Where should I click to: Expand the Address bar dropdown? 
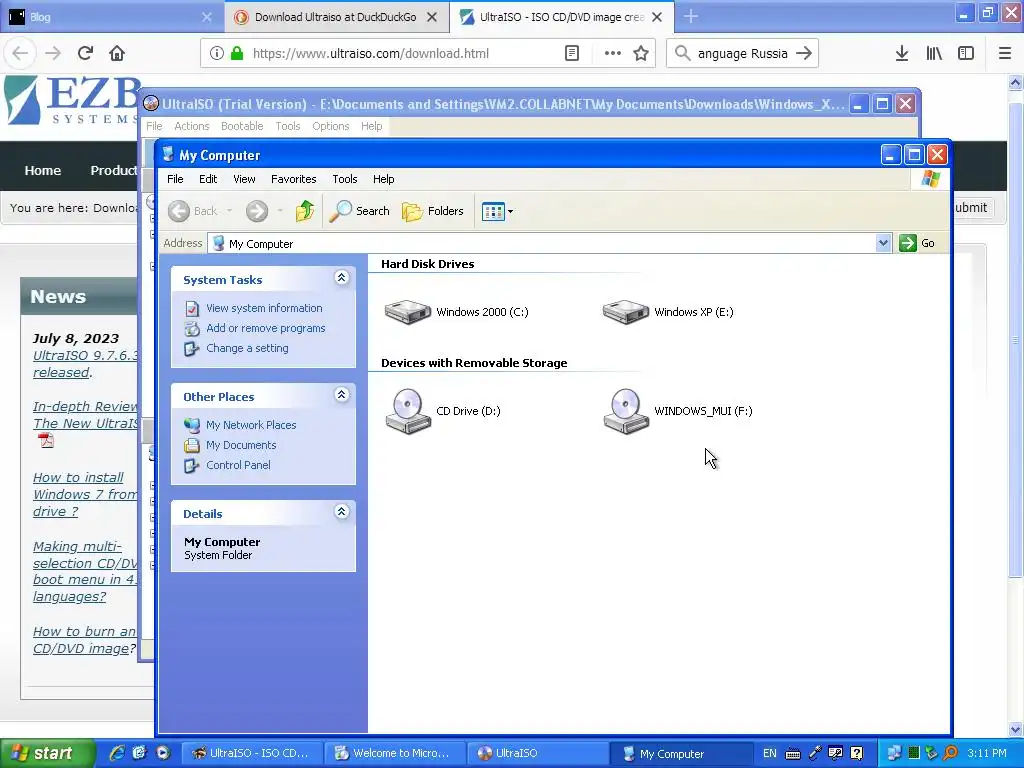pos(883,243)
